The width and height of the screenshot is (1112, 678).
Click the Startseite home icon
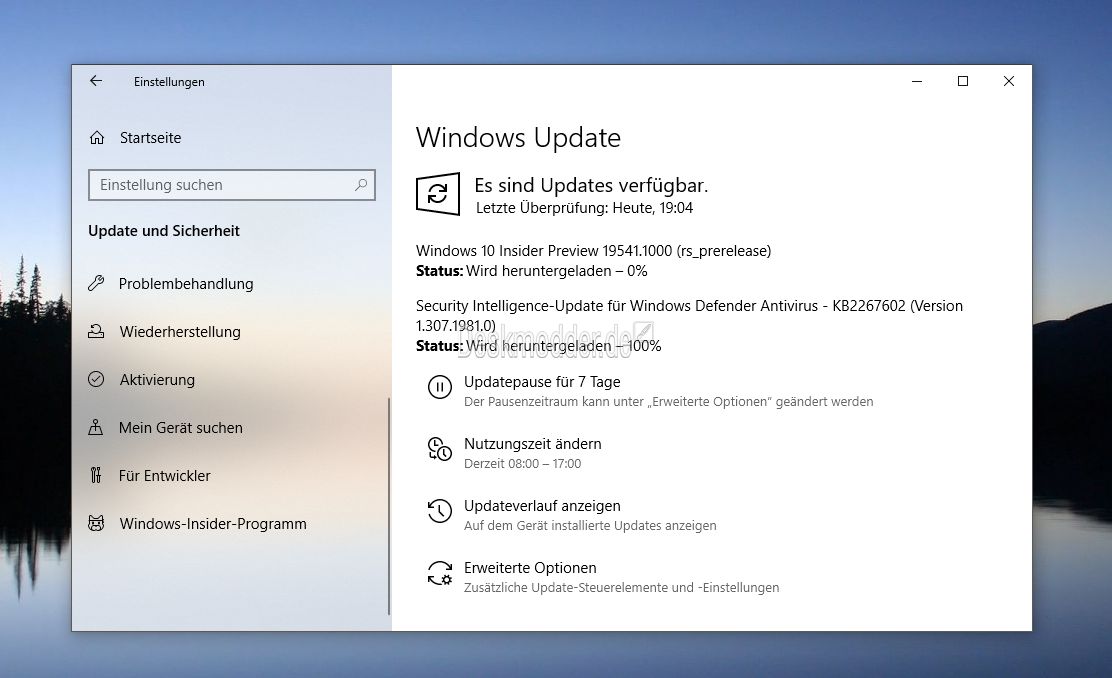[96, 138]
